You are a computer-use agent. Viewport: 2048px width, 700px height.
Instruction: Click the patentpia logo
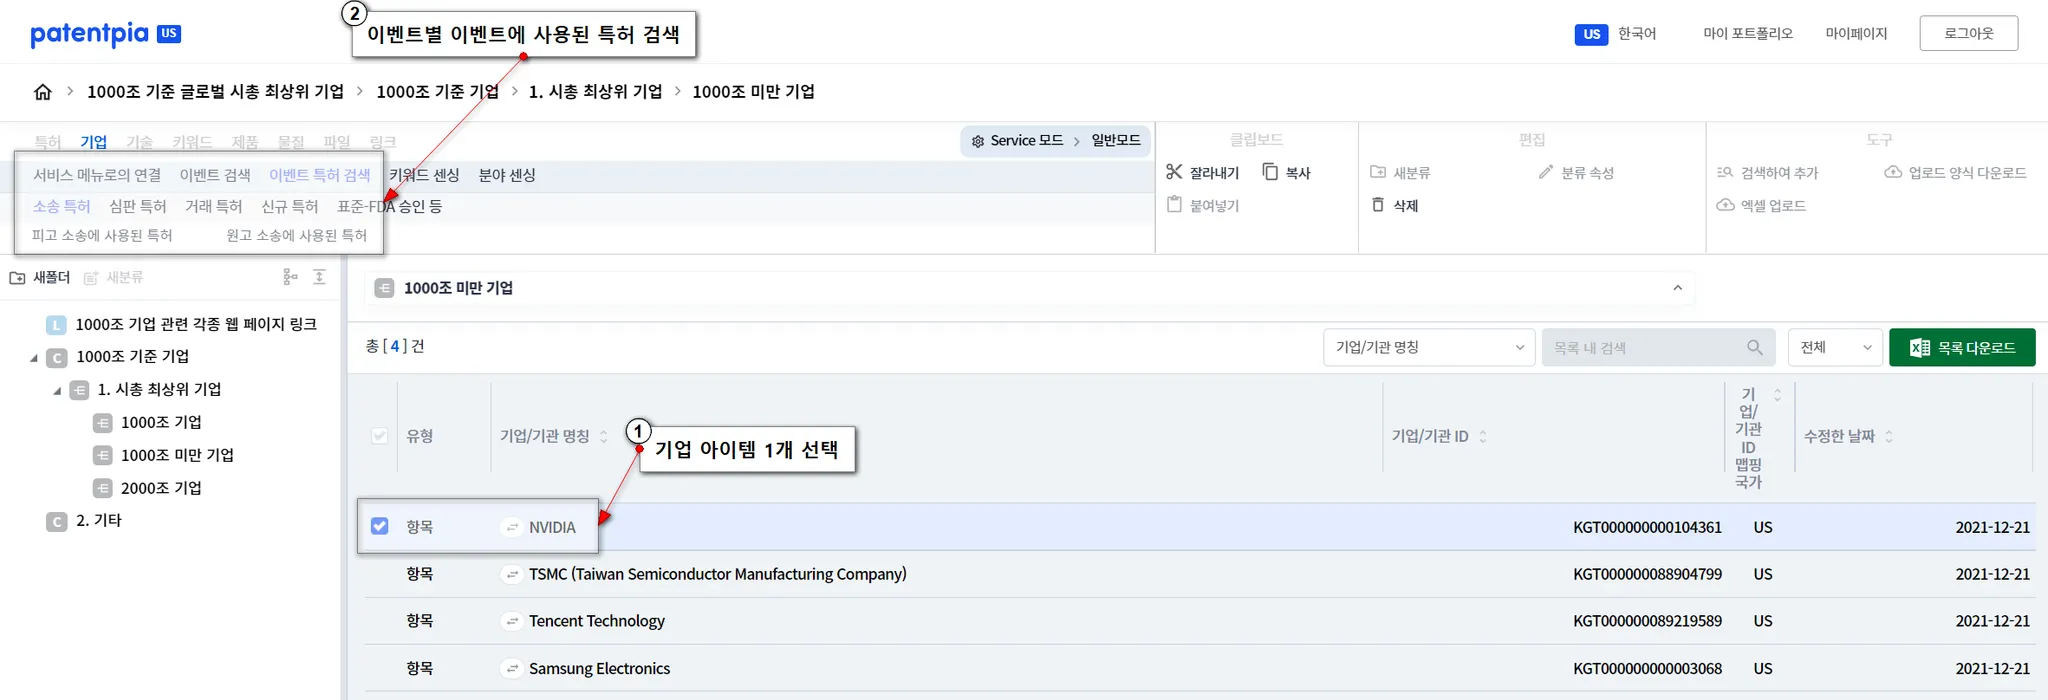[x=105, y=34]
